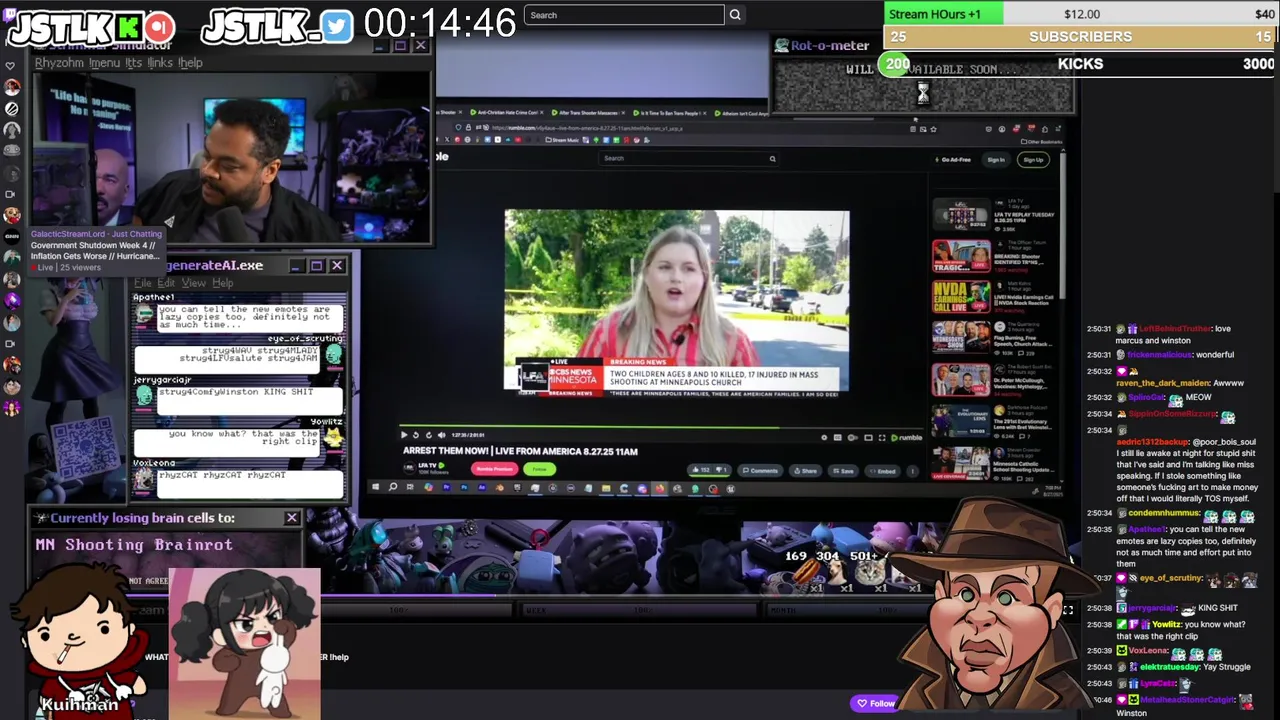Open the Help menu in generateAI.exe
The height and width of the screenshot is (720, 1280).
222,283
